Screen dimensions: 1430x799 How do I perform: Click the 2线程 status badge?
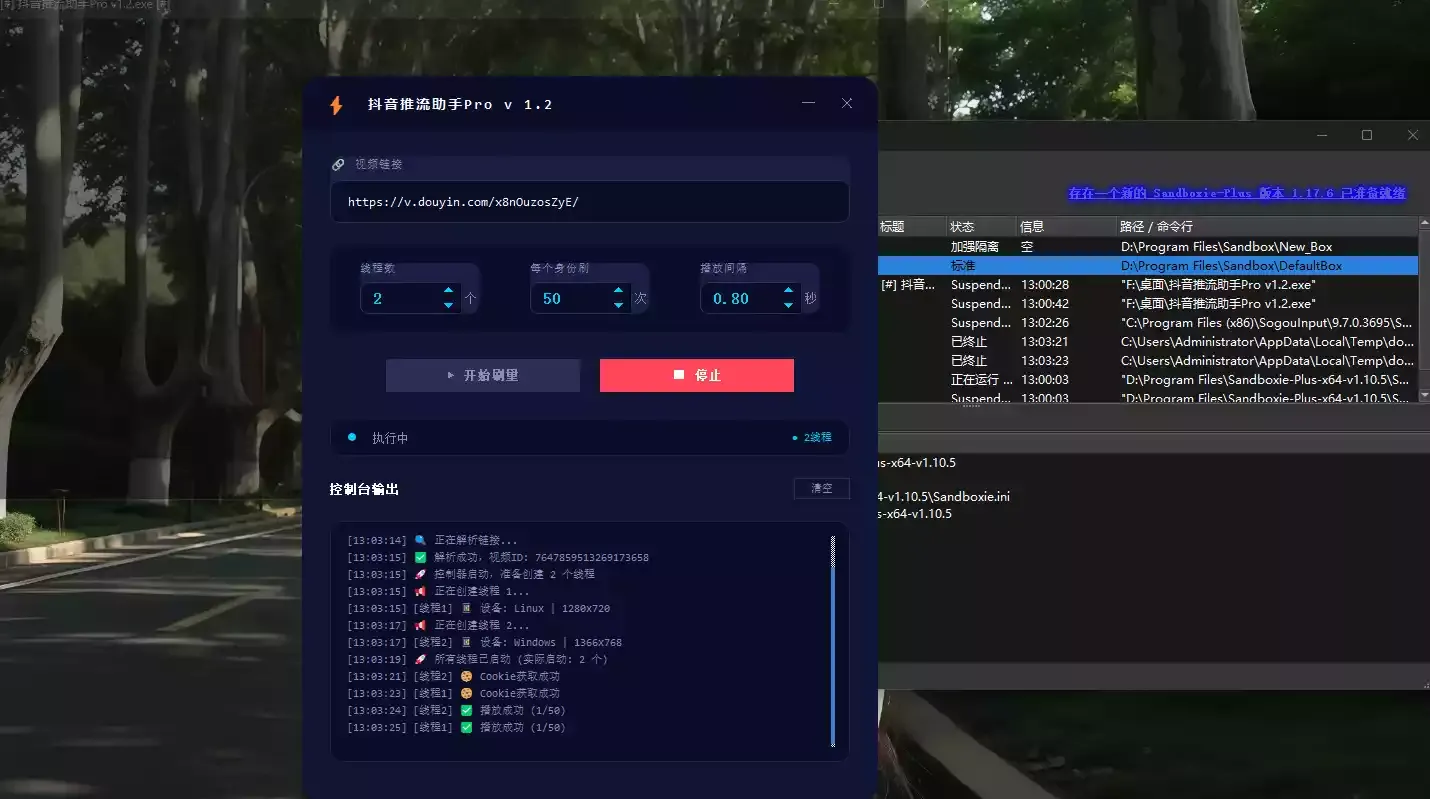tap(811, 438)
